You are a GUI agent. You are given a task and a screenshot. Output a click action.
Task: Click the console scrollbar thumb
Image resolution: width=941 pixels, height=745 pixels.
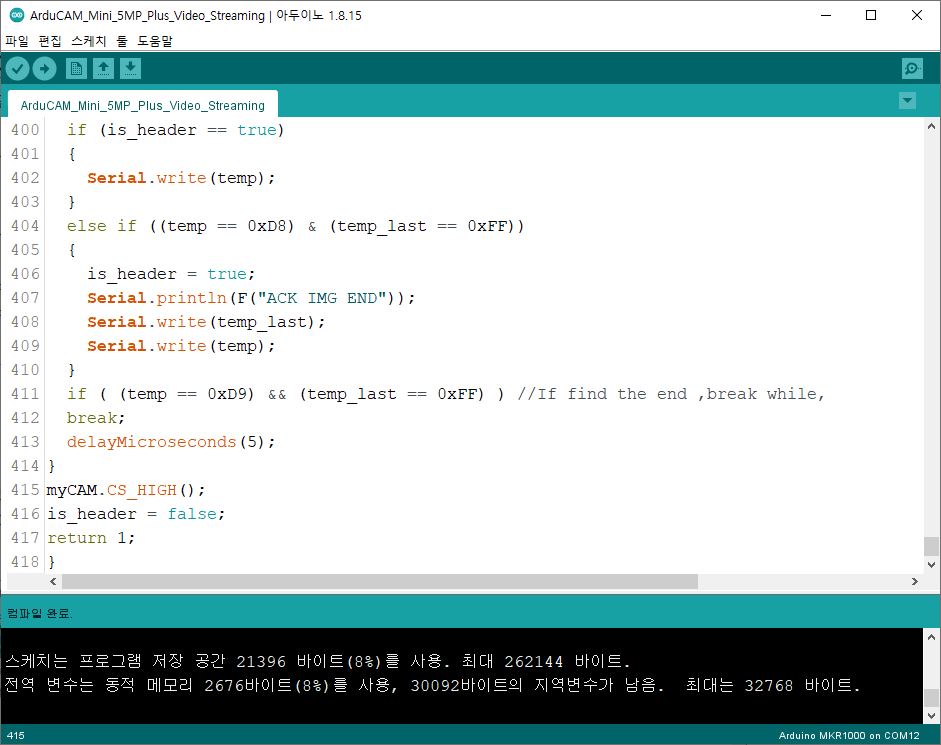click(931, 698)
